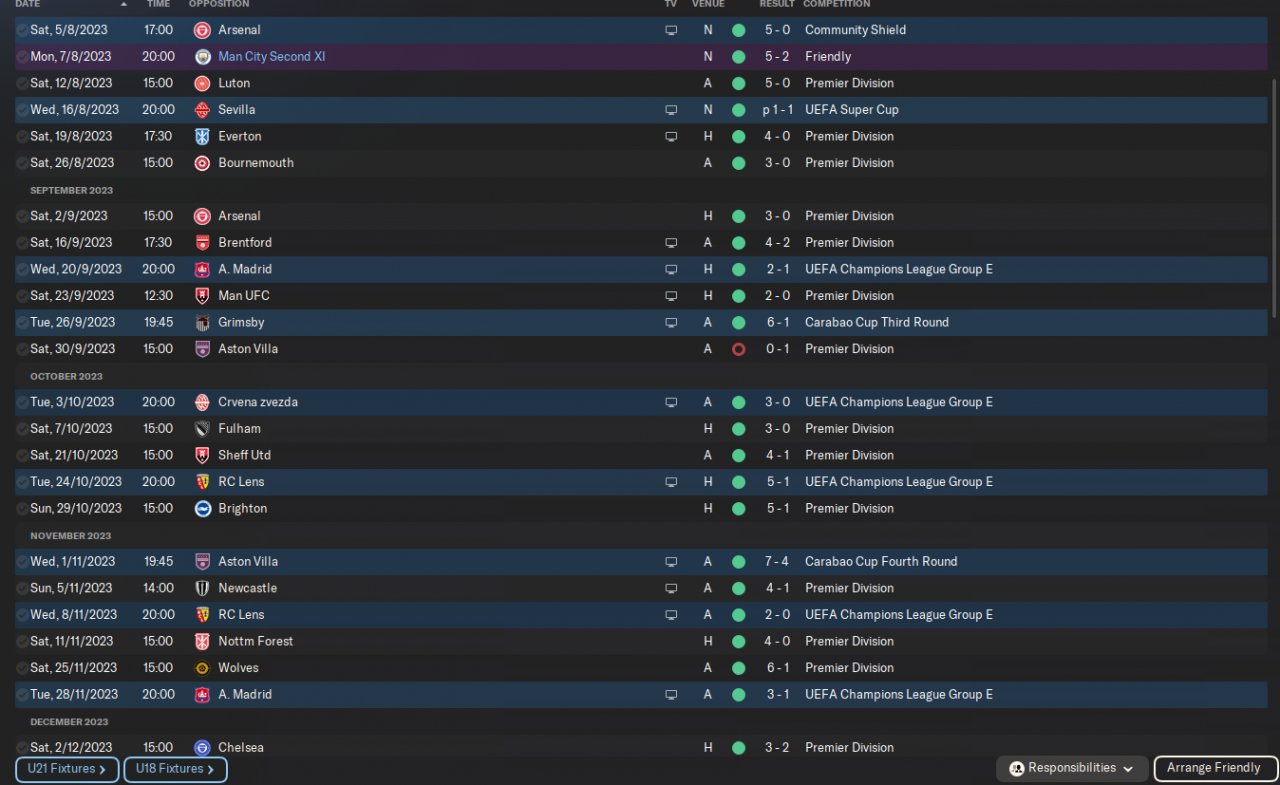This screenshot has height=785, width=1280.
Task: Click the Sevilla club badge icon
Action: [x=202, y=110]
